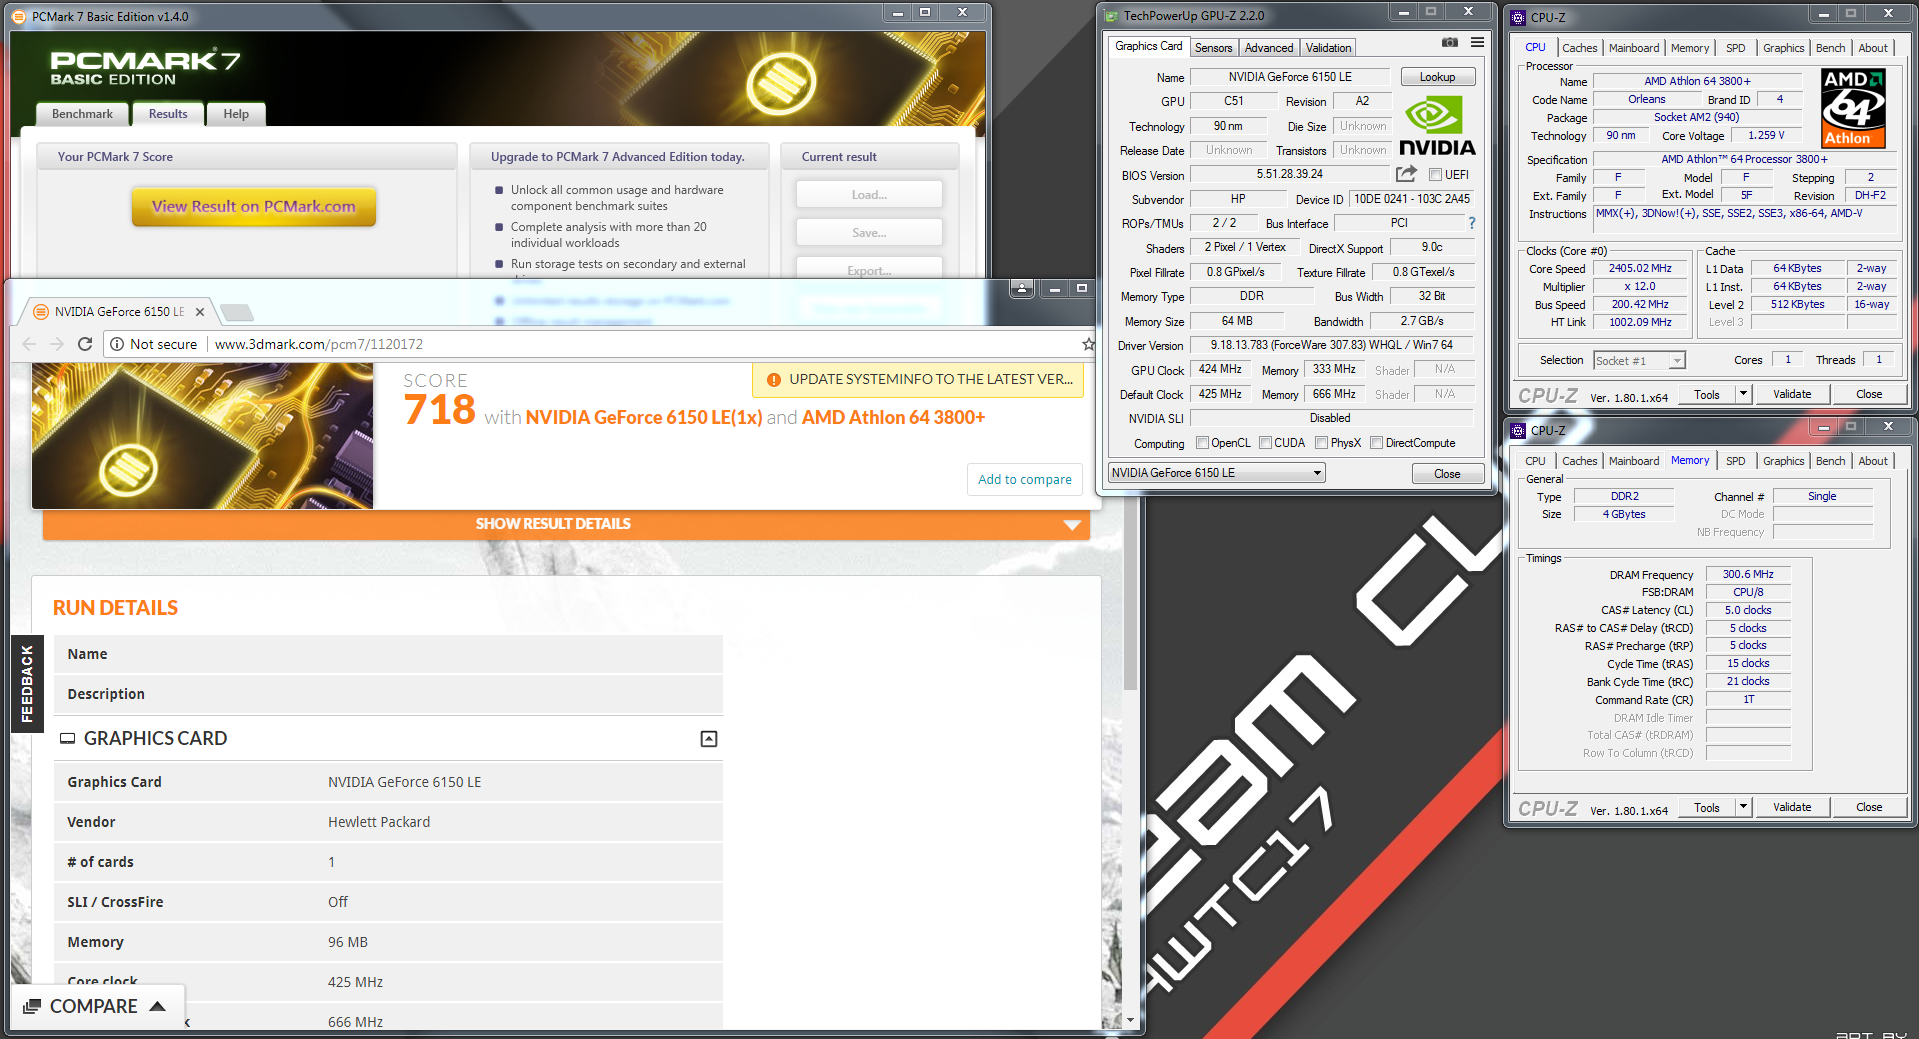The width and height of the screenshot is (1919, 1039).
Task: Click the PCMark 7 result thumbnail image
Action: [x=202, y=436]
